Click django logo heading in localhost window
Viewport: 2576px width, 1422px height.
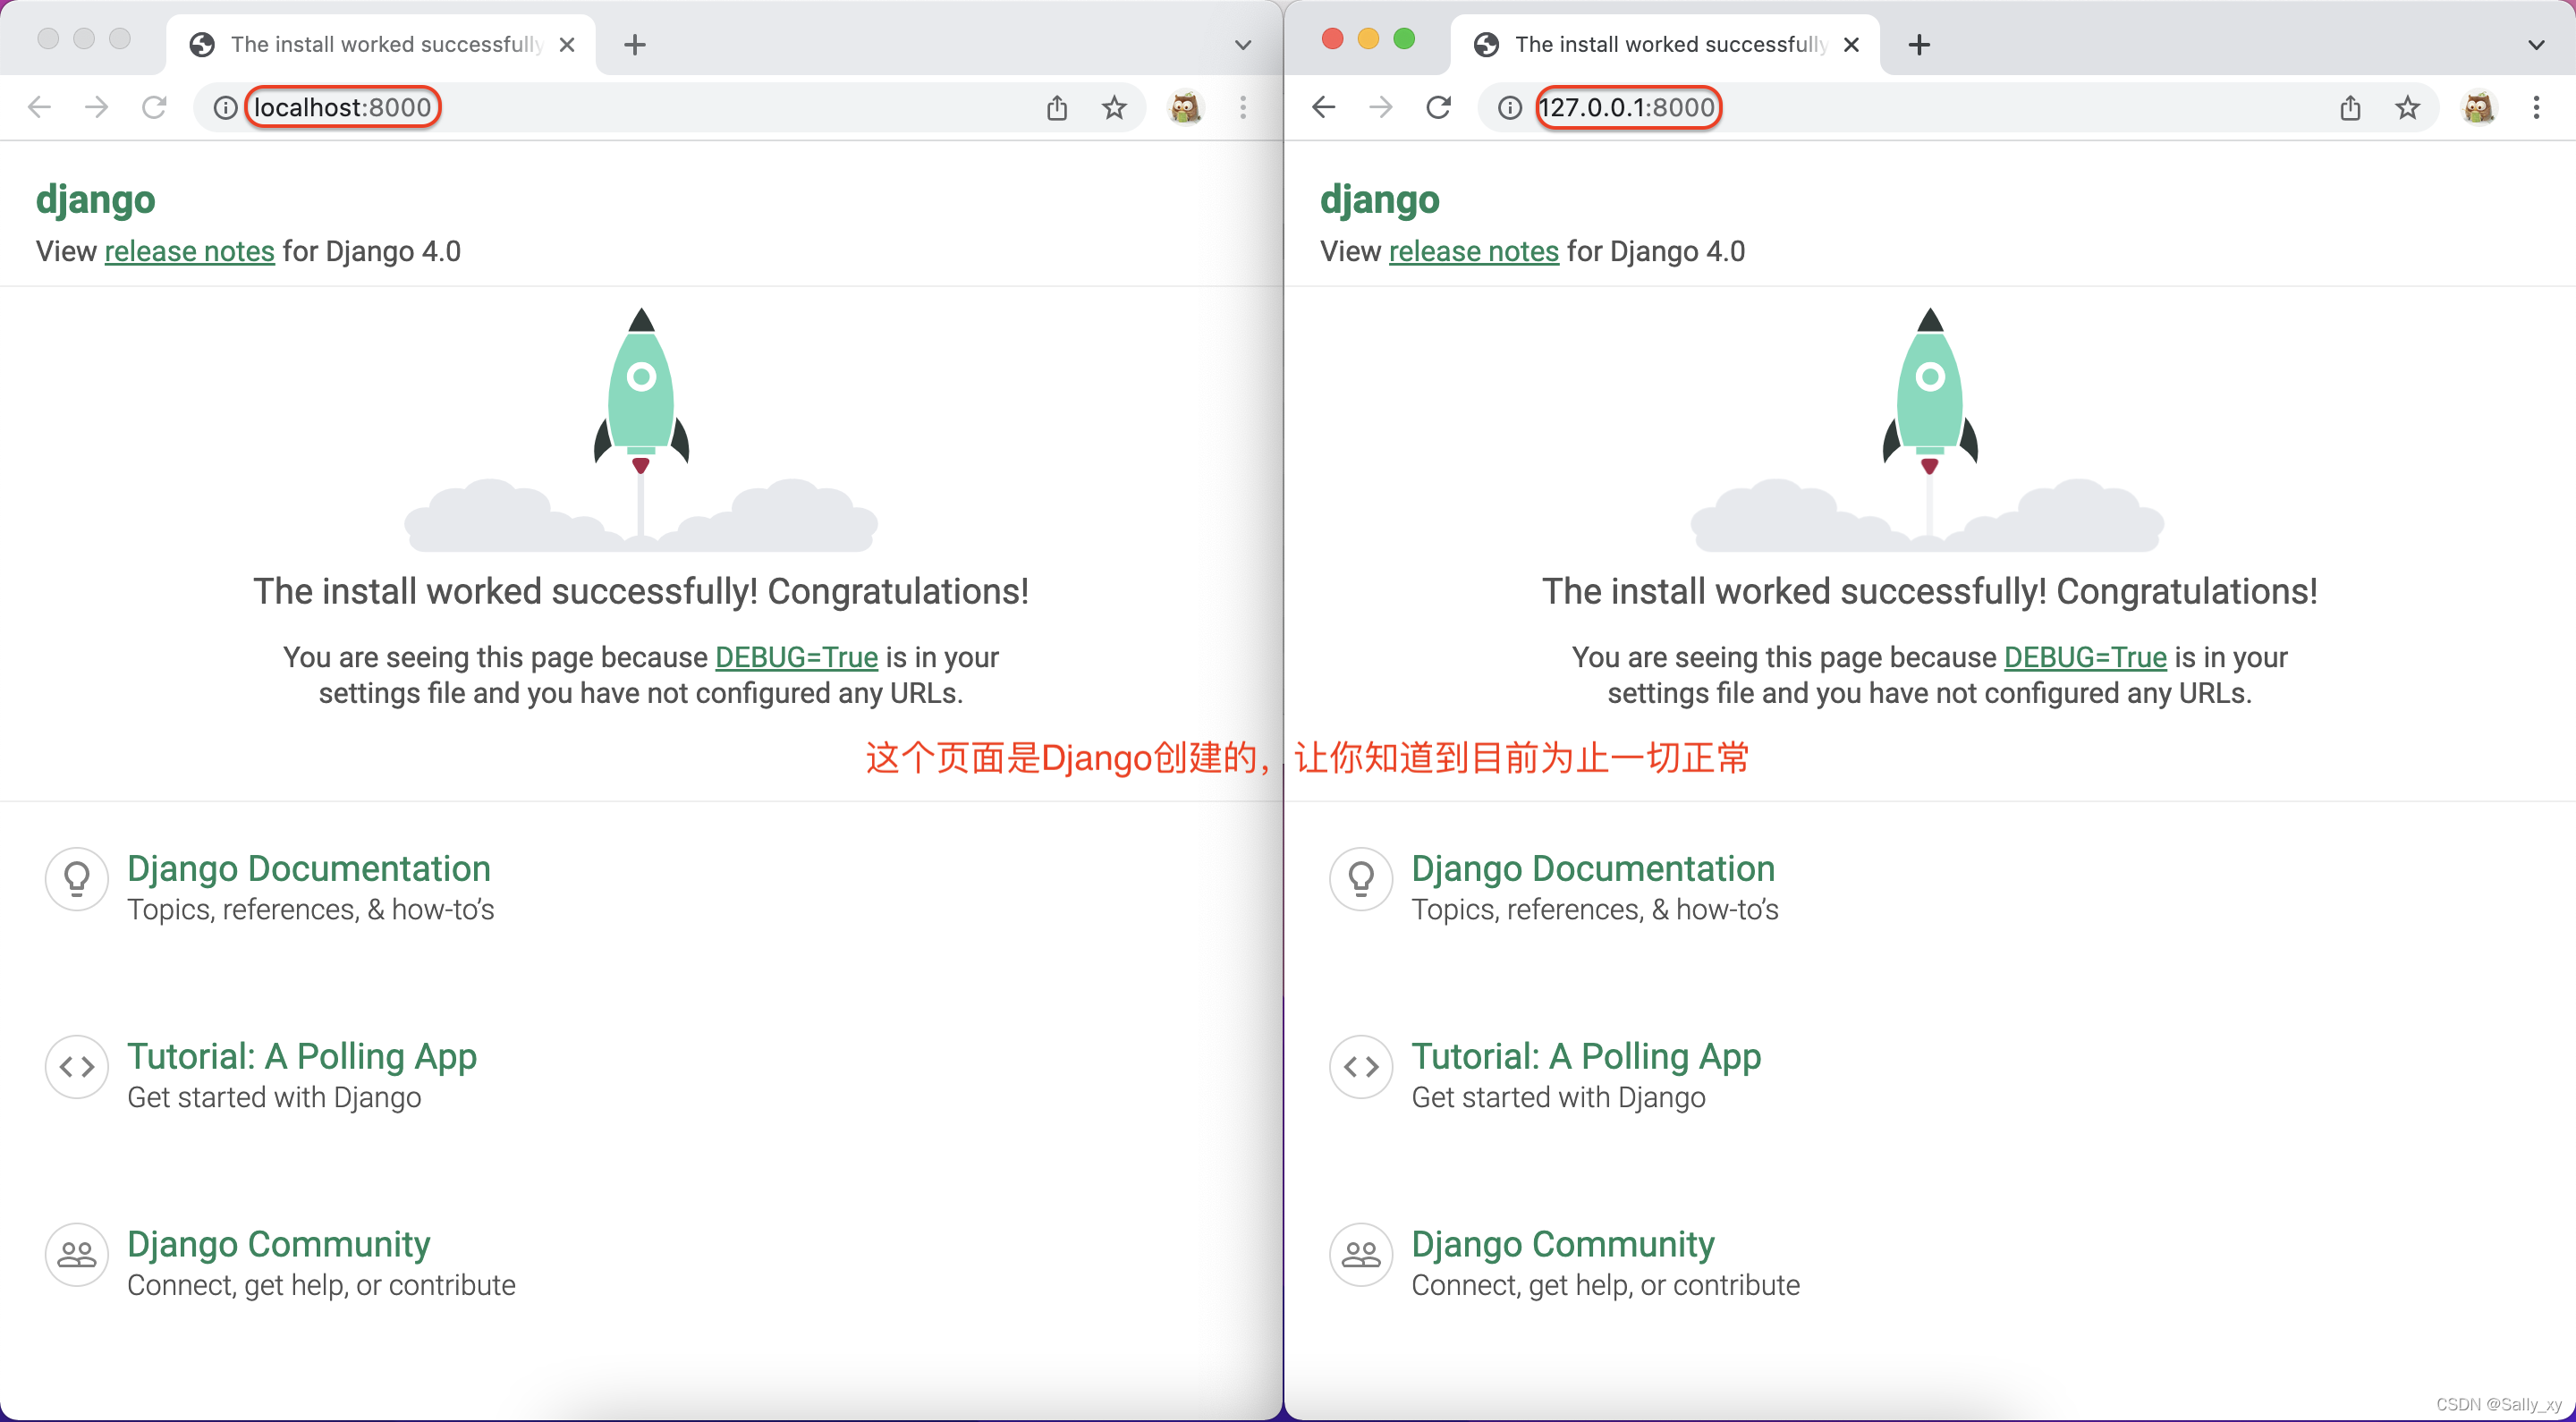96,199
